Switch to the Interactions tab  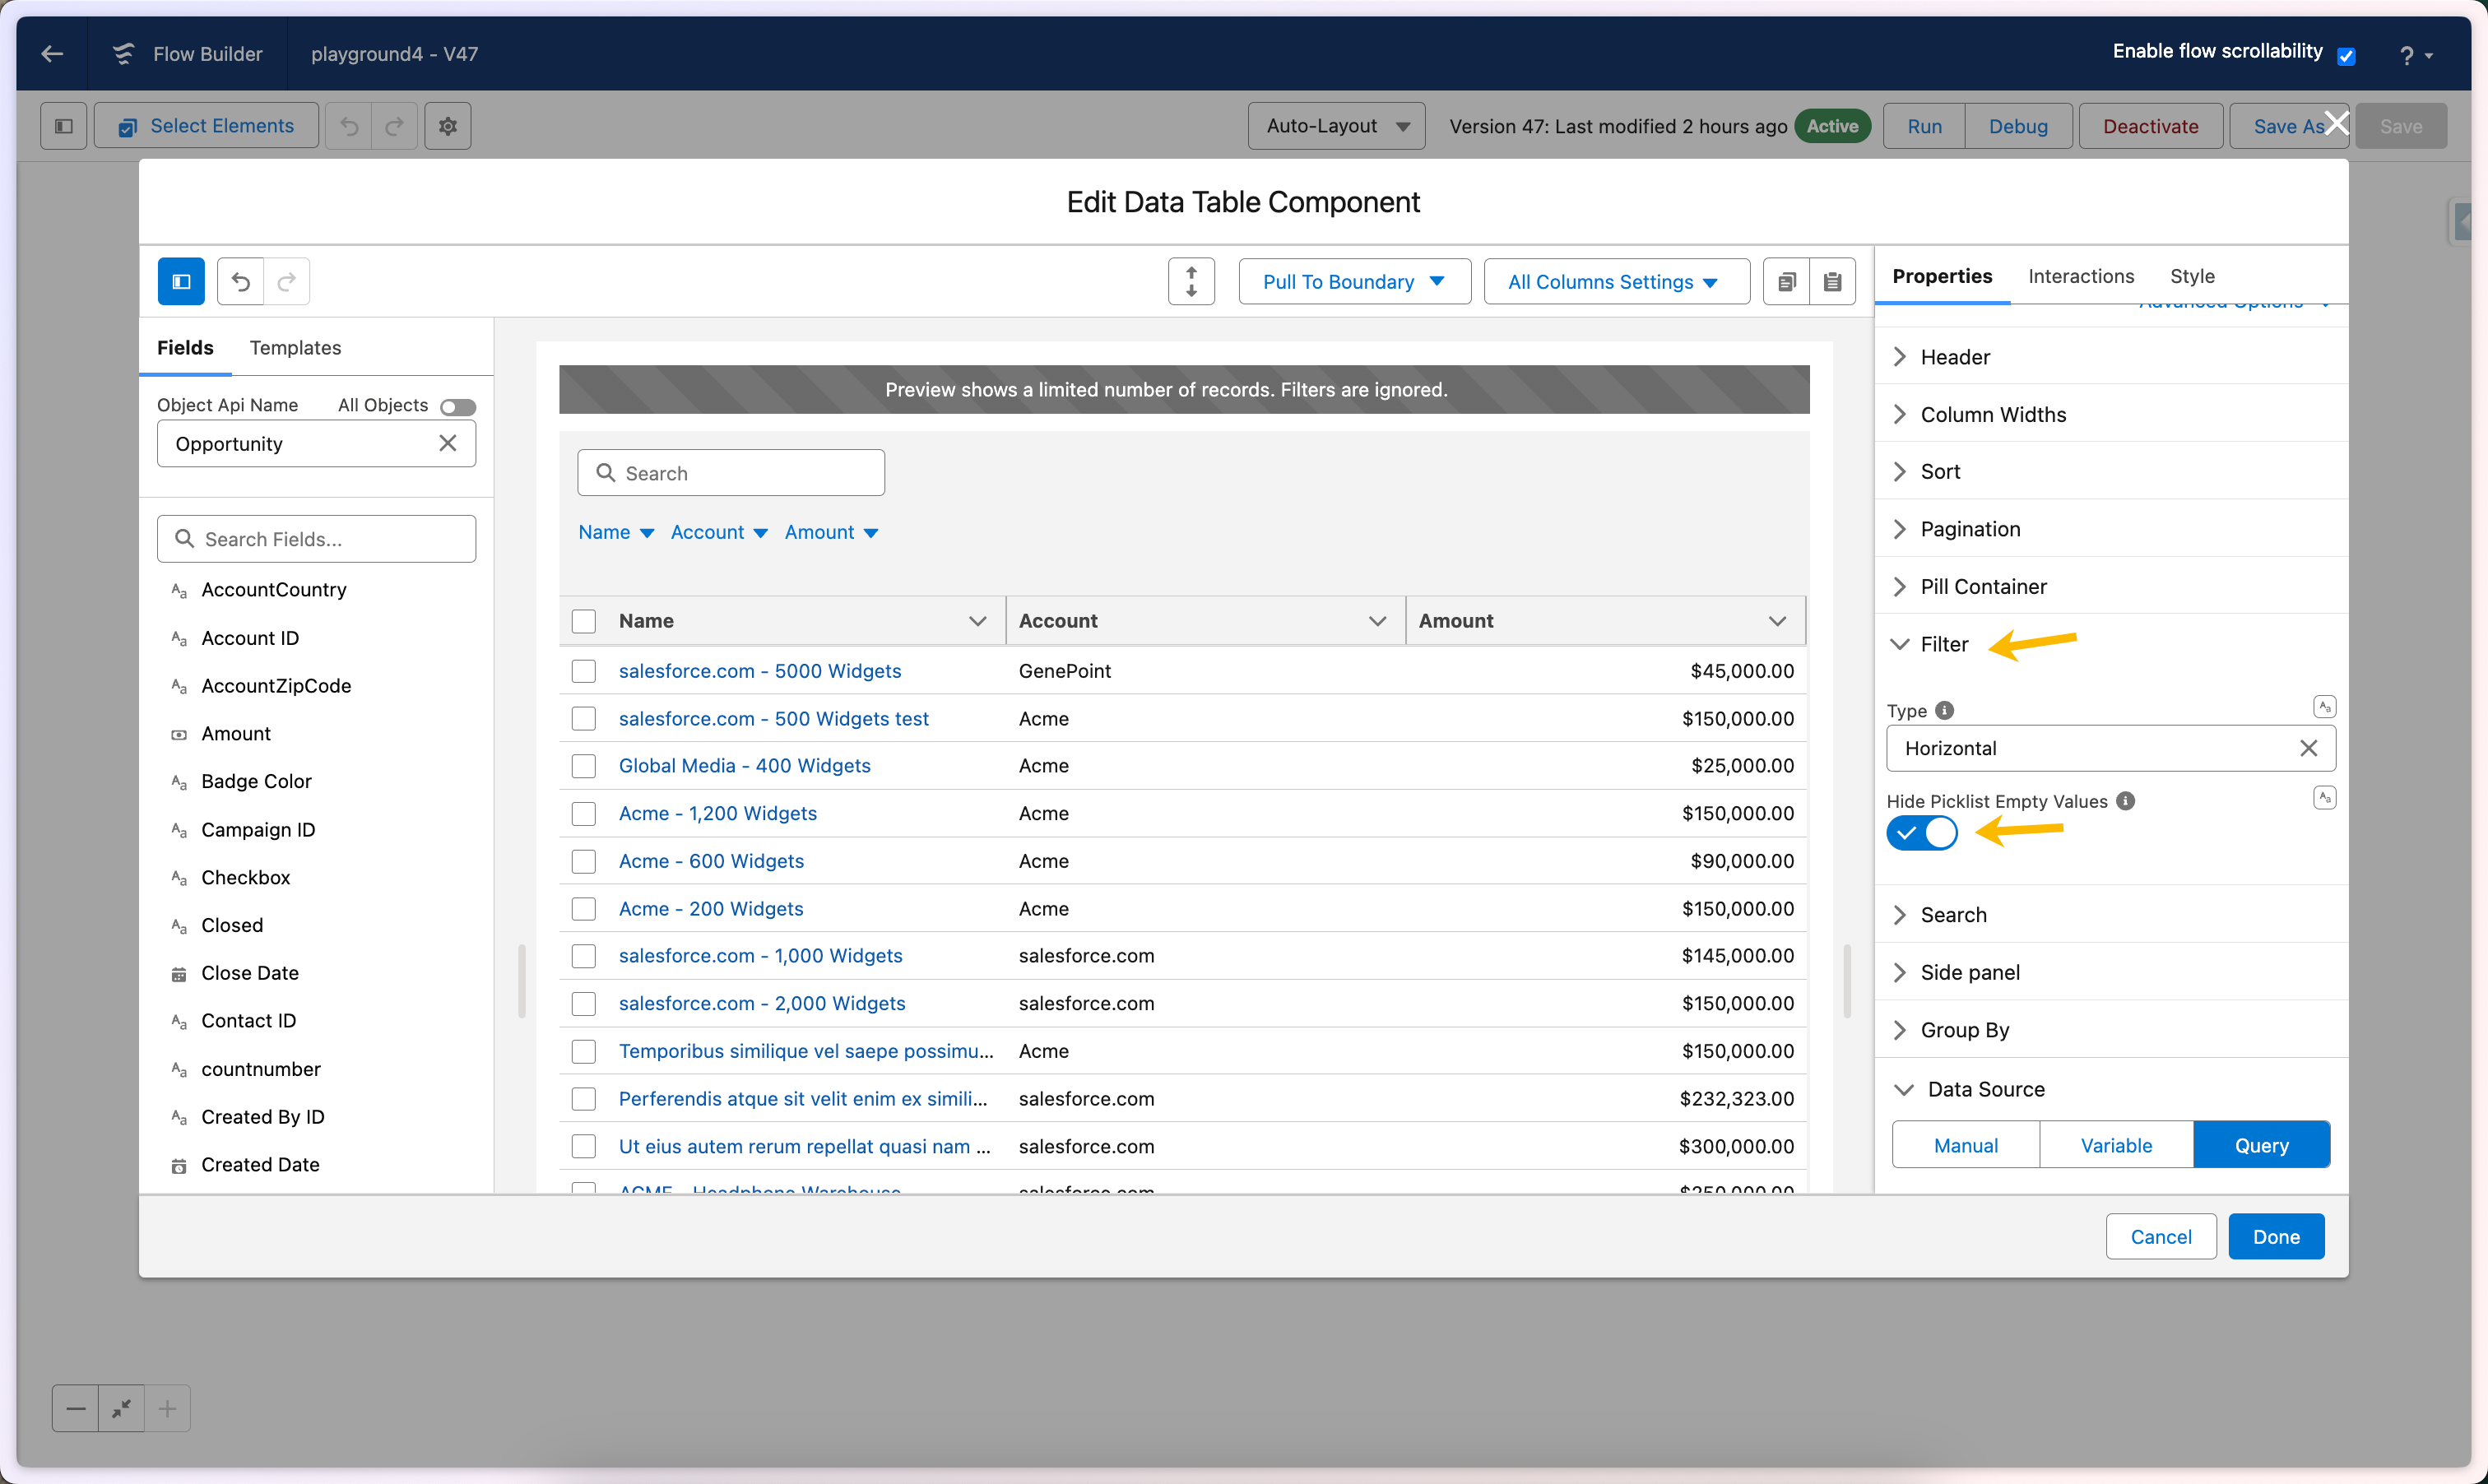2080,276
